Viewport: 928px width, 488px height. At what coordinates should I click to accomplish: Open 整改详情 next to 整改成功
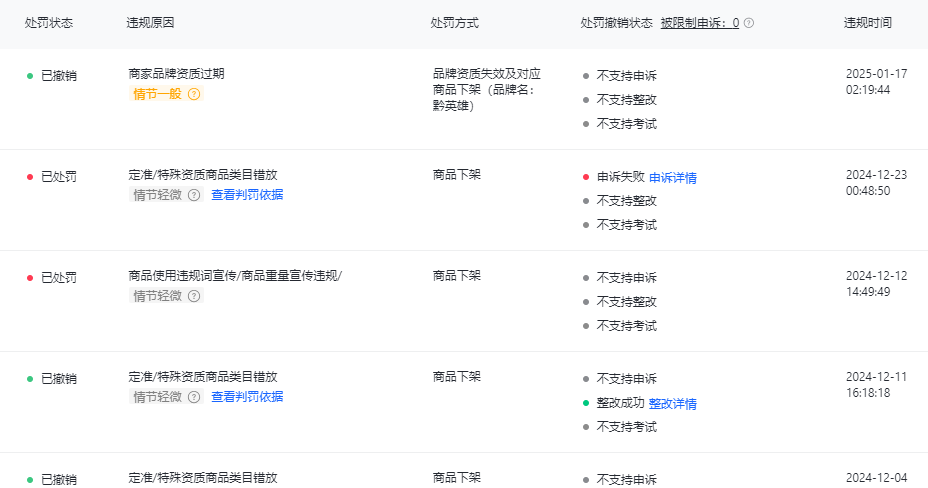pos(673,404)
